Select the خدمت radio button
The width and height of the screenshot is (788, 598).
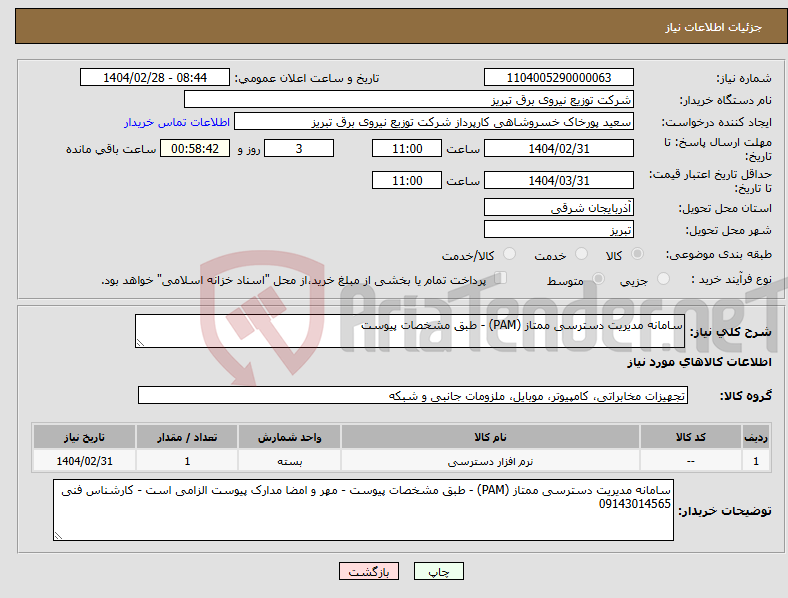click(x=581, y=254)
